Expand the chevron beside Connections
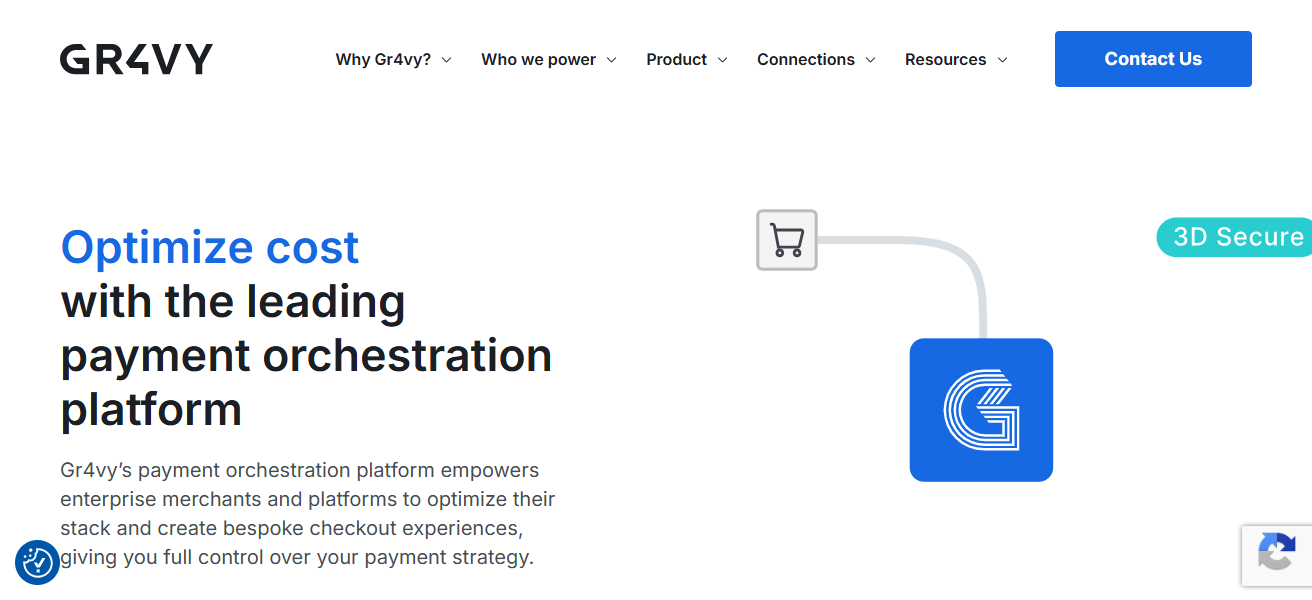 [x=870, y=60]
